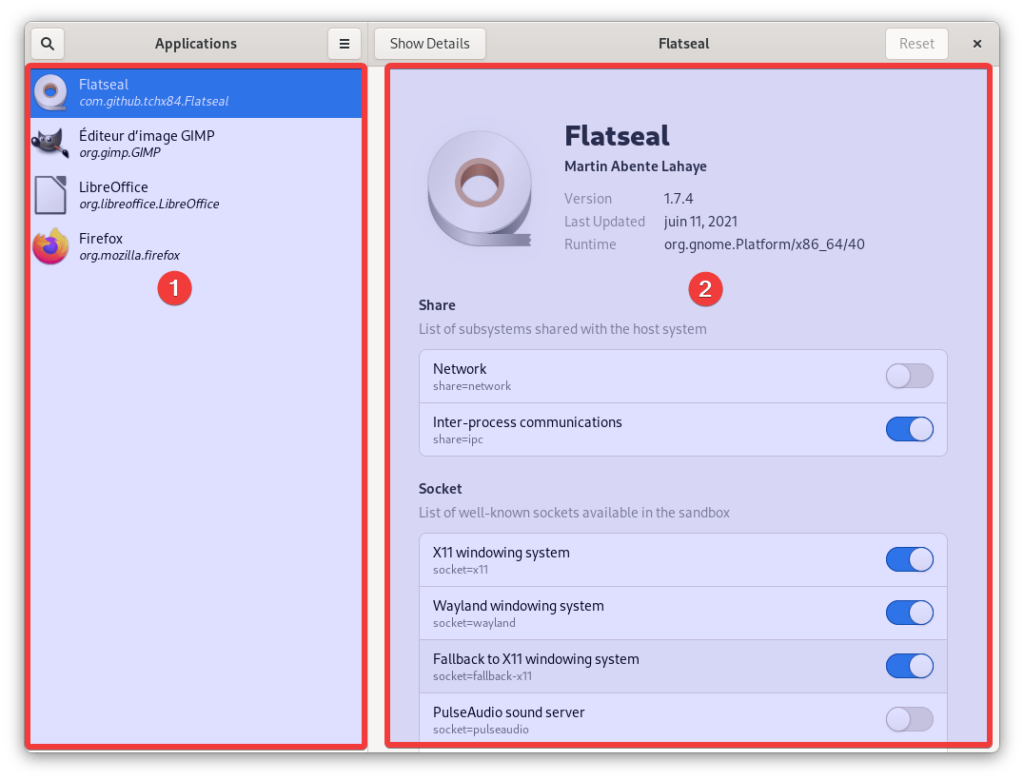Select Éditeur d'image GIMP entry
1024x780 pixels.
coord(196,144)
